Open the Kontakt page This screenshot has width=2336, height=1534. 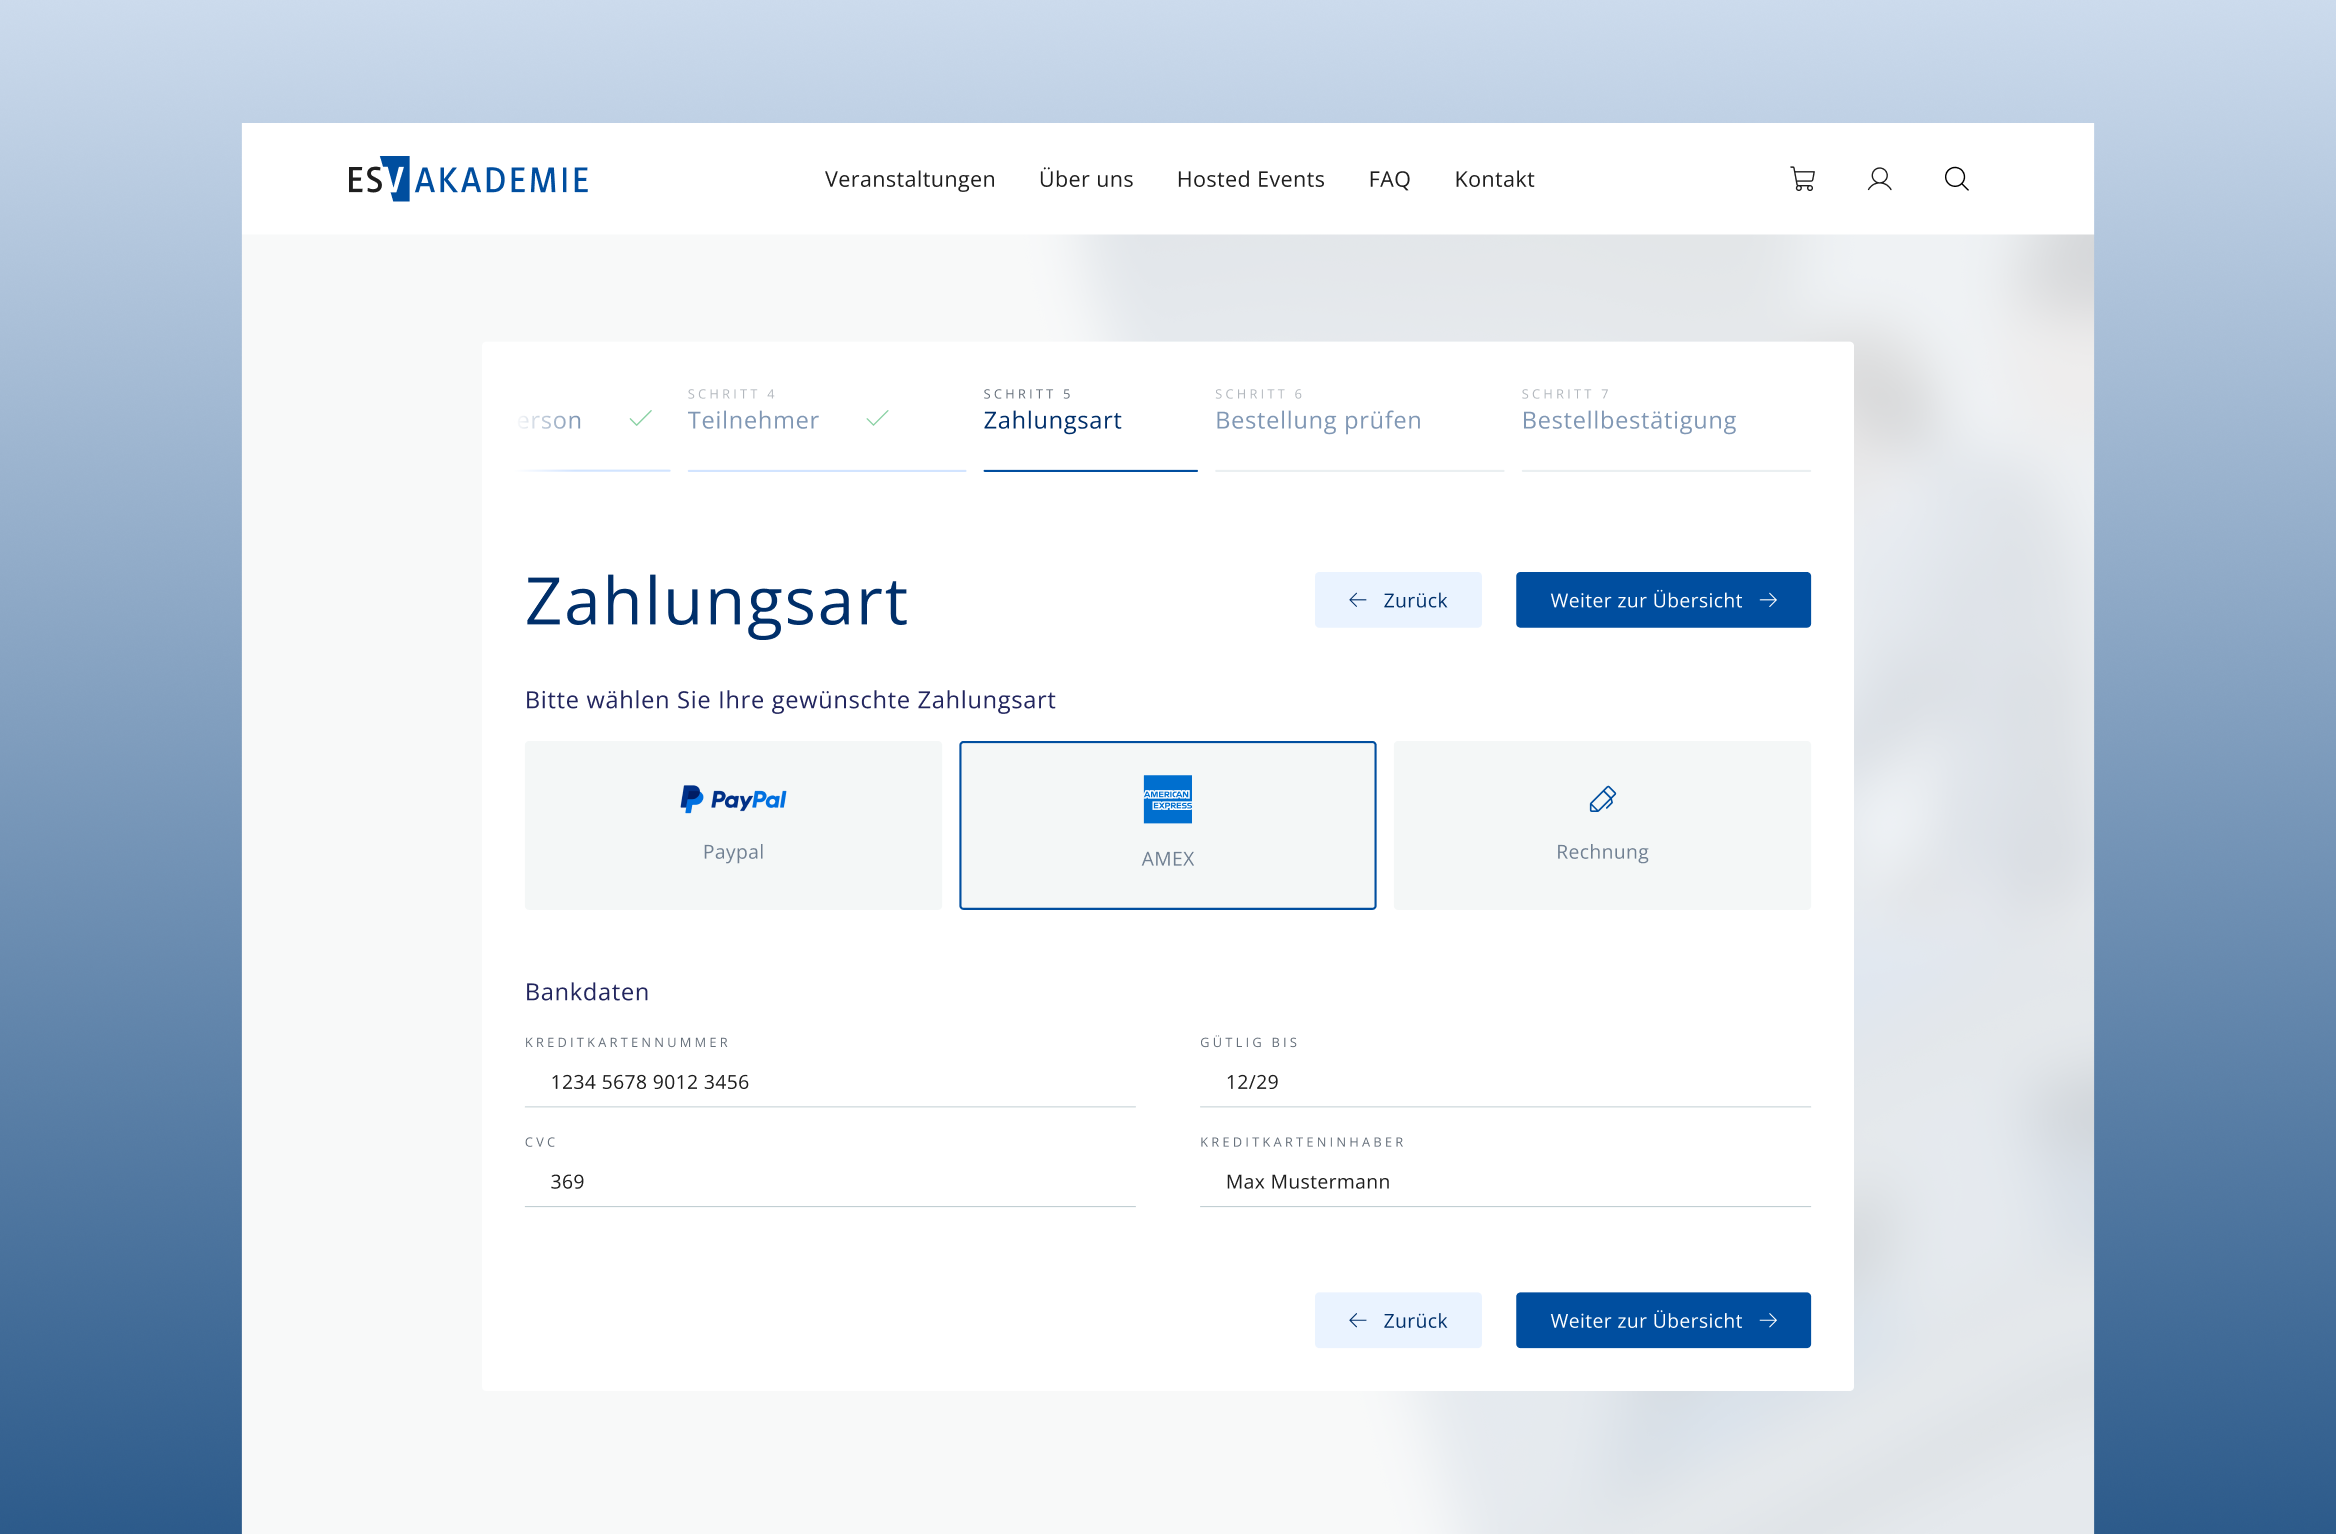(1494, 179)
